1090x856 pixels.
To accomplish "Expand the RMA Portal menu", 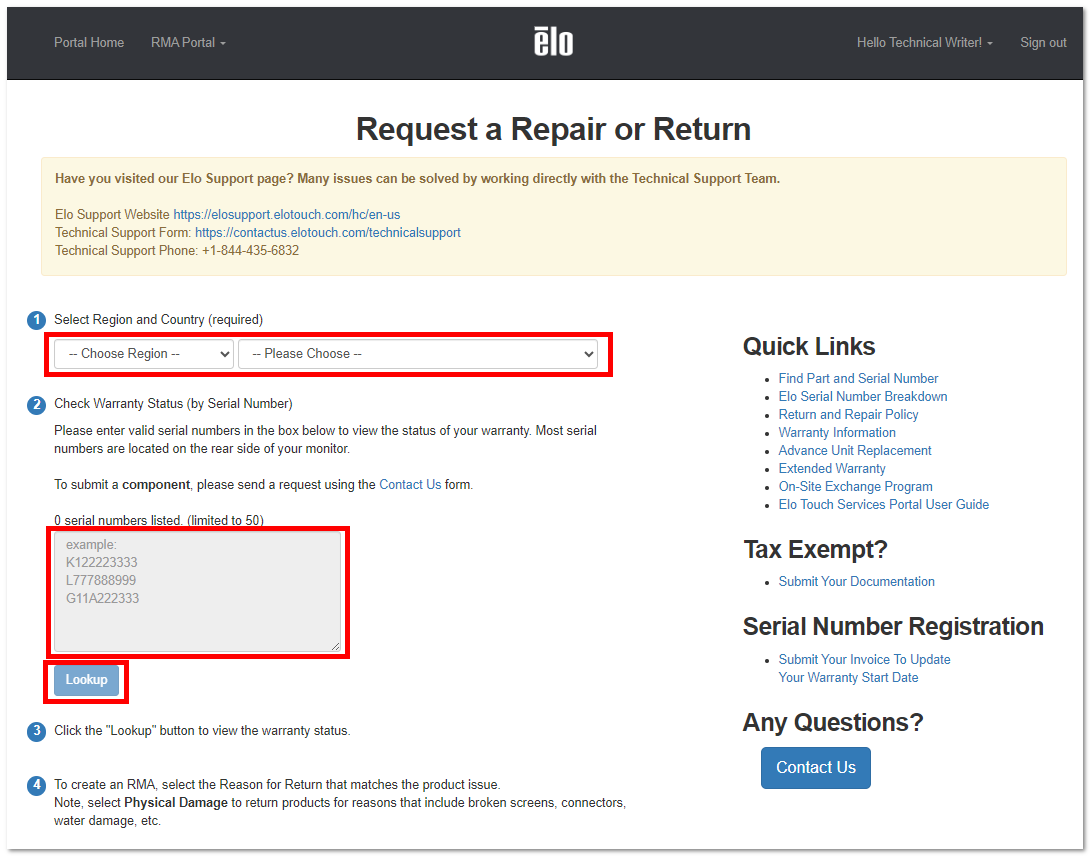I will coord(188,42).
